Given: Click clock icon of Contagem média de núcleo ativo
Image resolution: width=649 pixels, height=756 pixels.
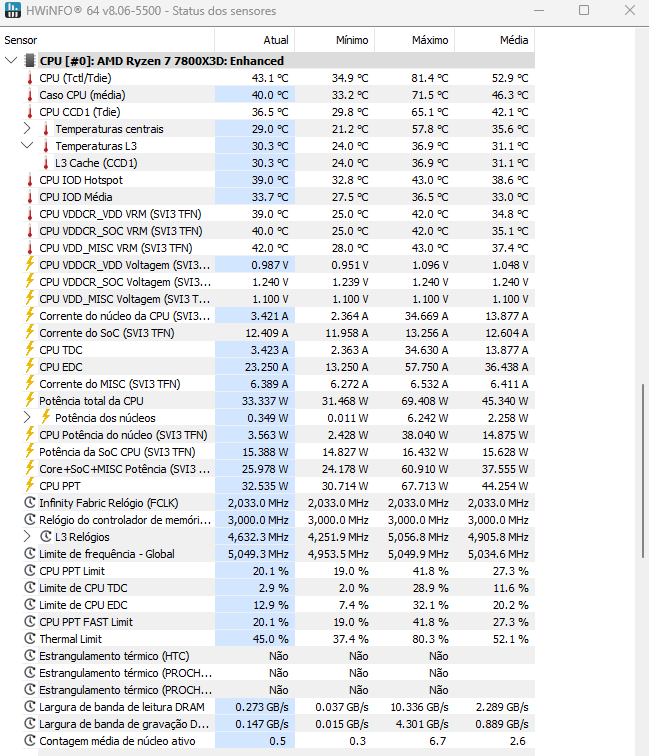Looking at the screenshot, I should (30, 740).
